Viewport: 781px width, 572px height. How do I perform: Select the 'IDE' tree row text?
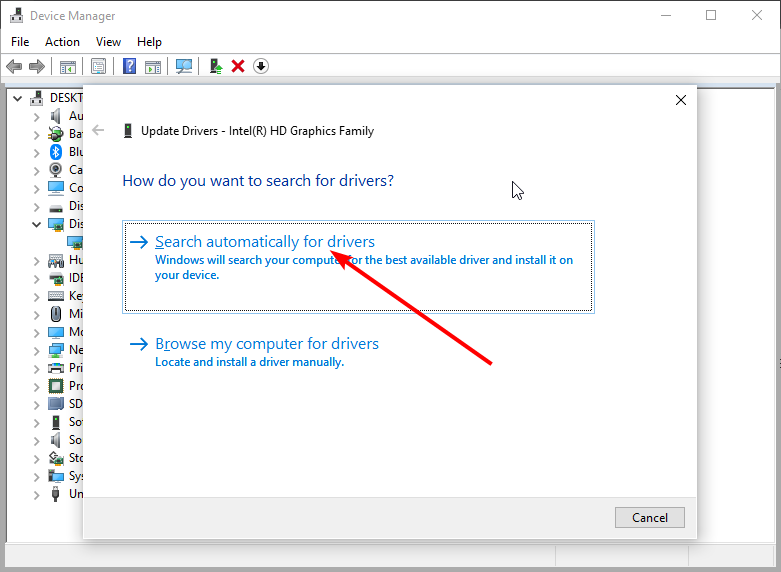[x=76, y=278]
